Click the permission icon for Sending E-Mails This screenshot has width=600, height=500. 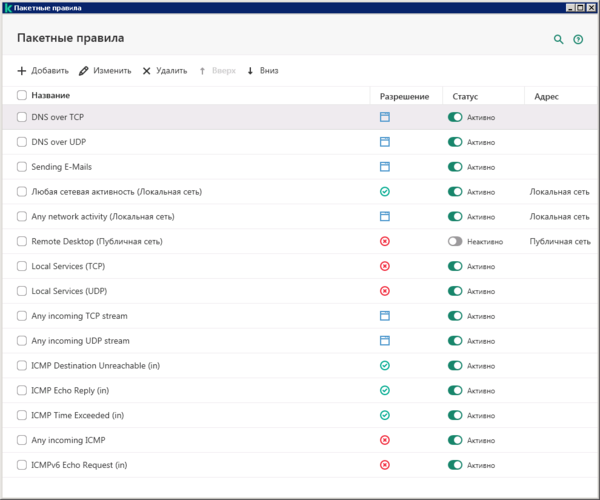[385, 167]
